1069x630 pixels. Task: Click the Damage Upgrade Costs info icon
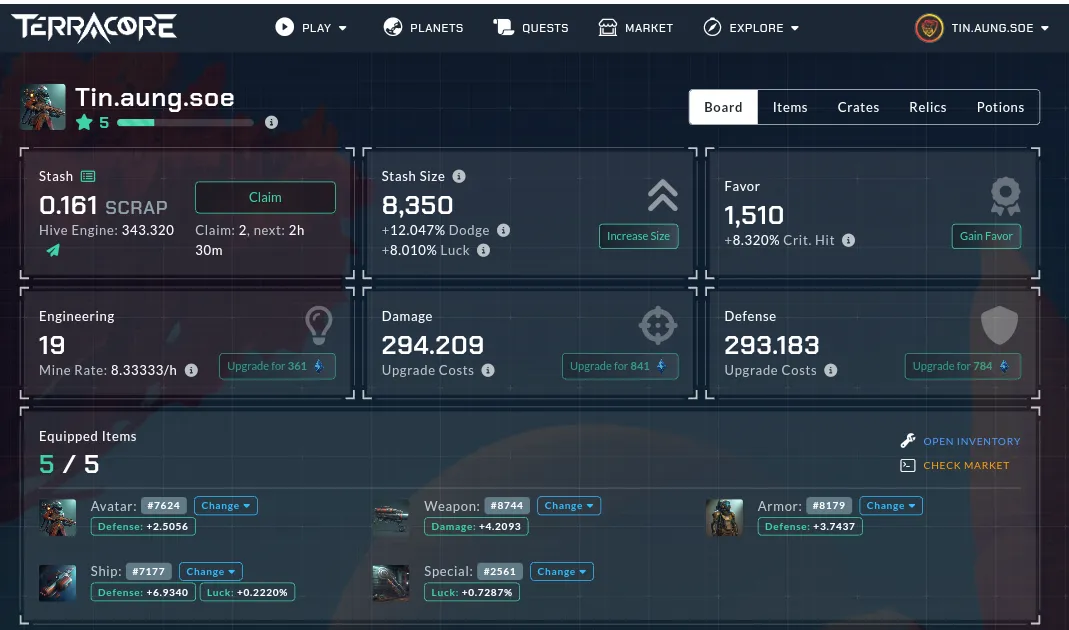pos(488,370)
